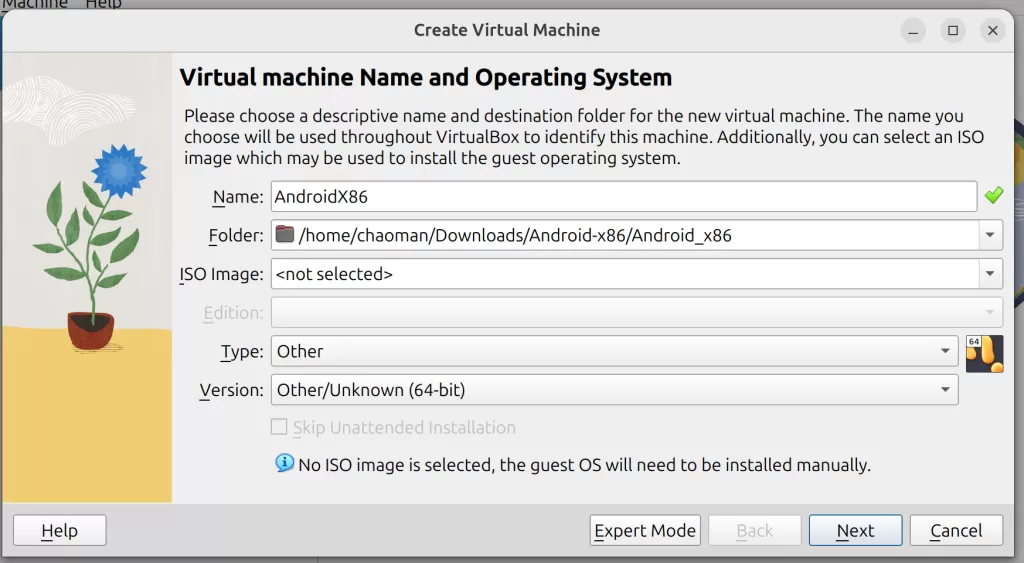Cancel the virtual machine creation
This screenshot has height=563, width=1024.
click(957, 531)
